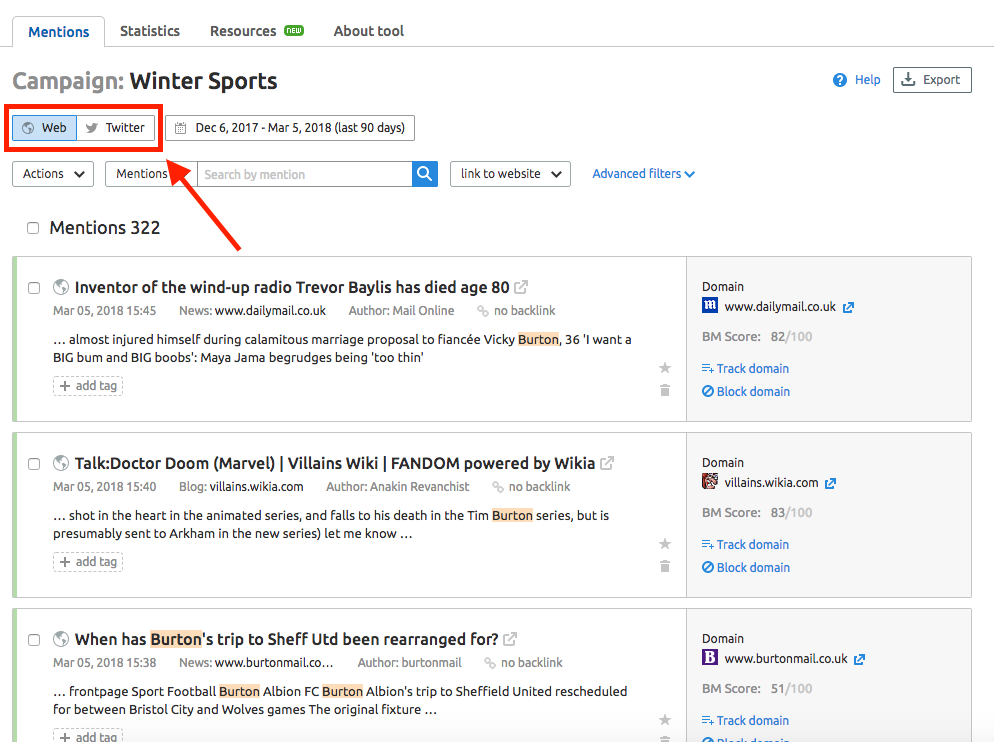Expand Advanced filters
The image size is (994, 742).
point(643,174)
